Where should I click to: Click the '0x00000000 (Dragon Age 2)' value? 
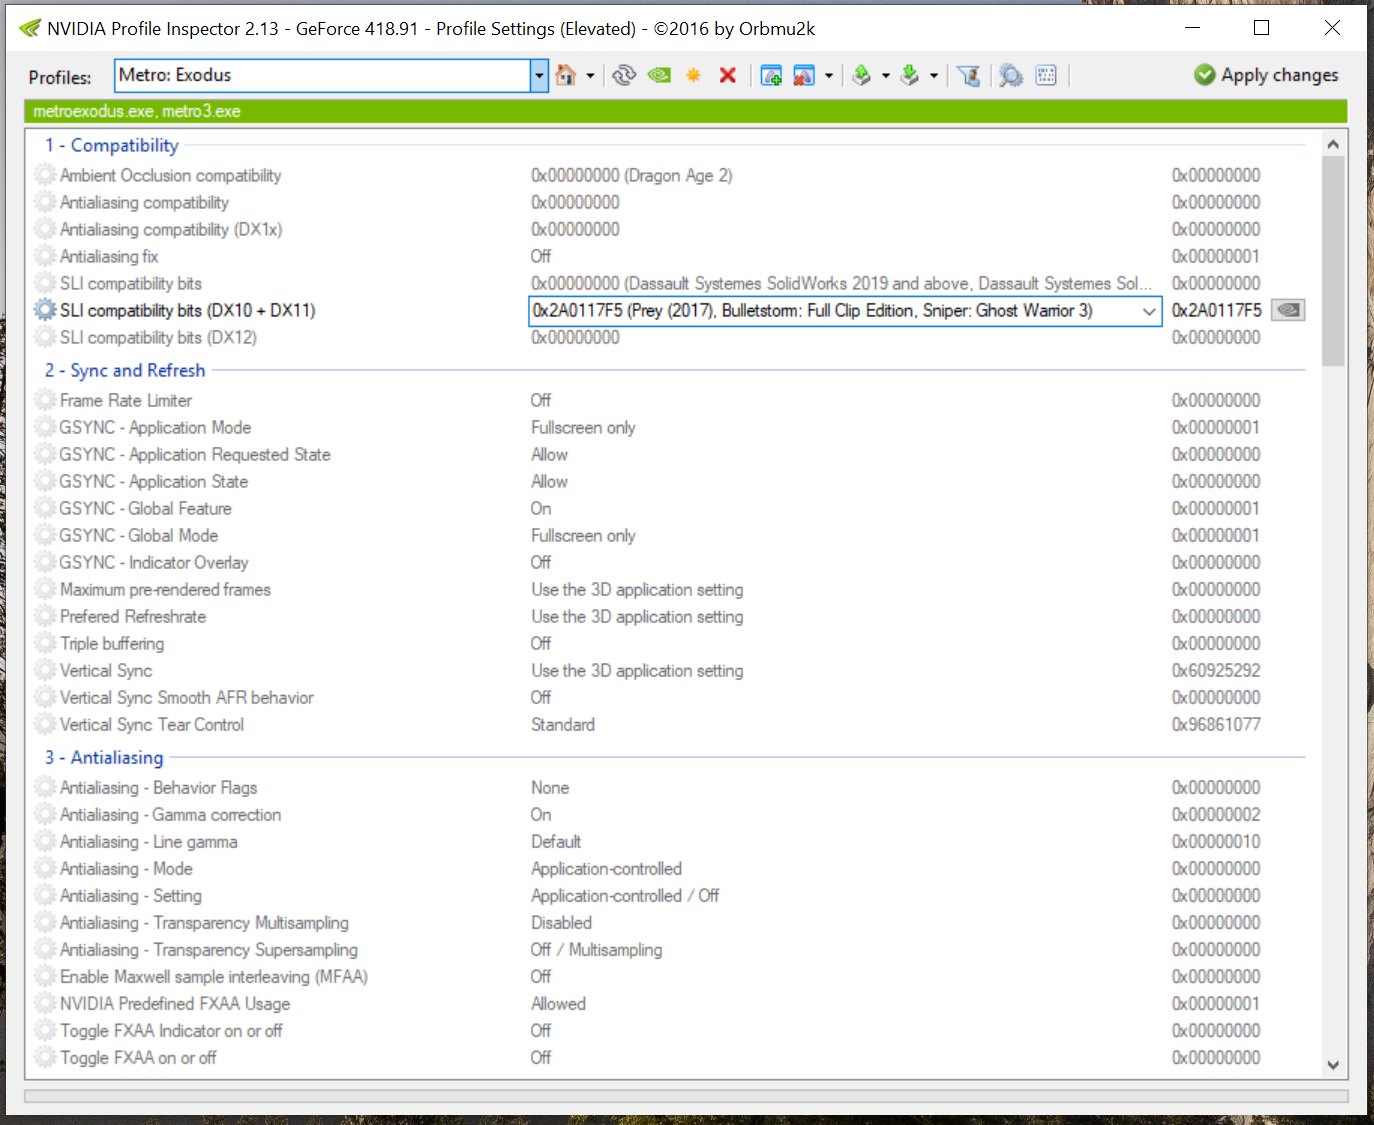tap(632, 175)
